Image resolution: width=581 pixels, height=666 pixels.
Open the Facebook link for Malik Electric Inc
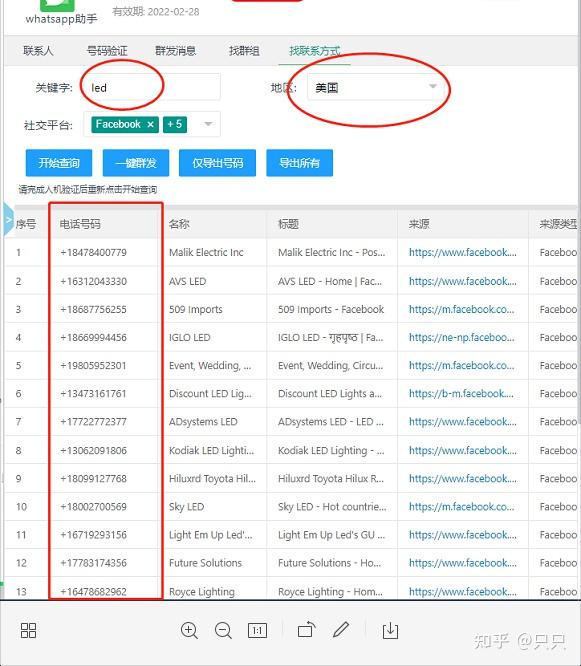[463, 252]
